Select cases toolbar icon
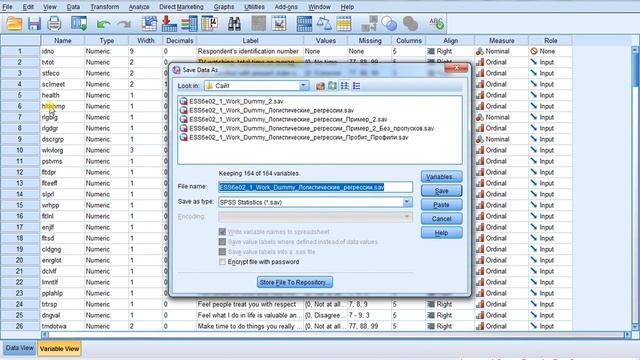 pyautogui.click(x=344, y=24)
